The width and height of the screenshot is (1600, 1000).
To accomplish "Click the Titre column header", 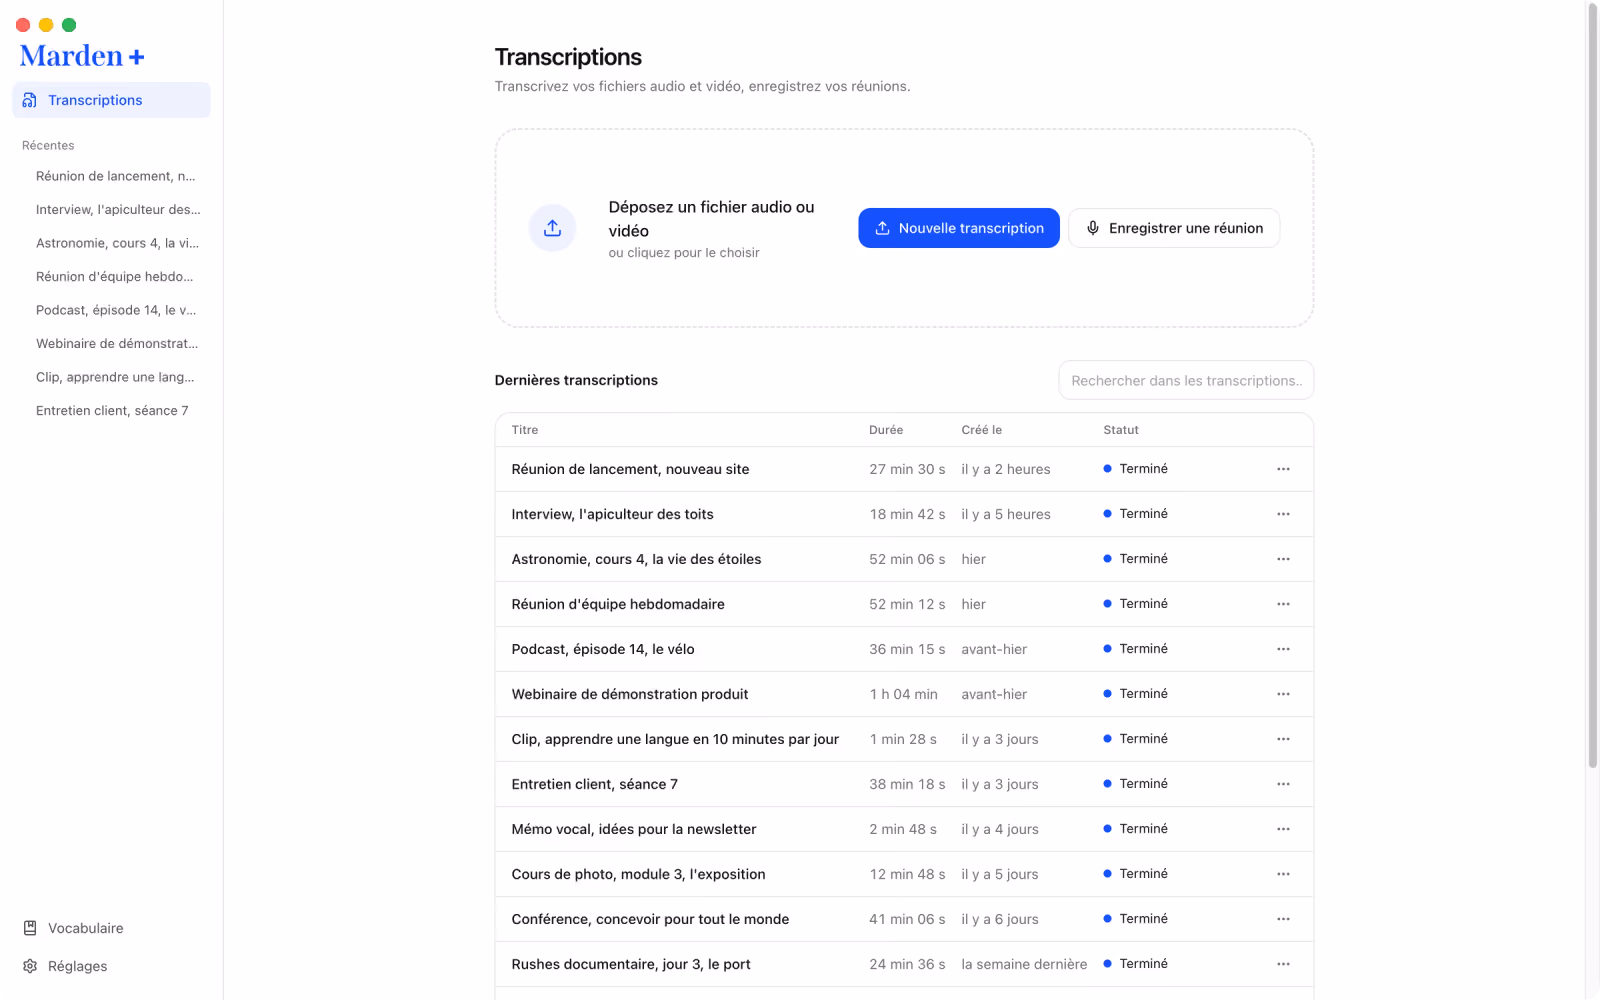I will coord(525,430).
